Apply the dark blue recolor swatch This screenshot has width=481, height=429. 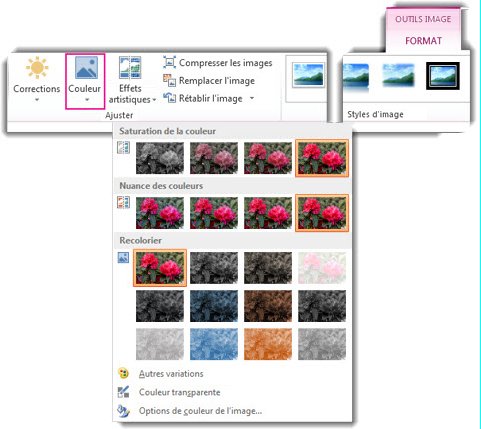click(x=214, y=306)
